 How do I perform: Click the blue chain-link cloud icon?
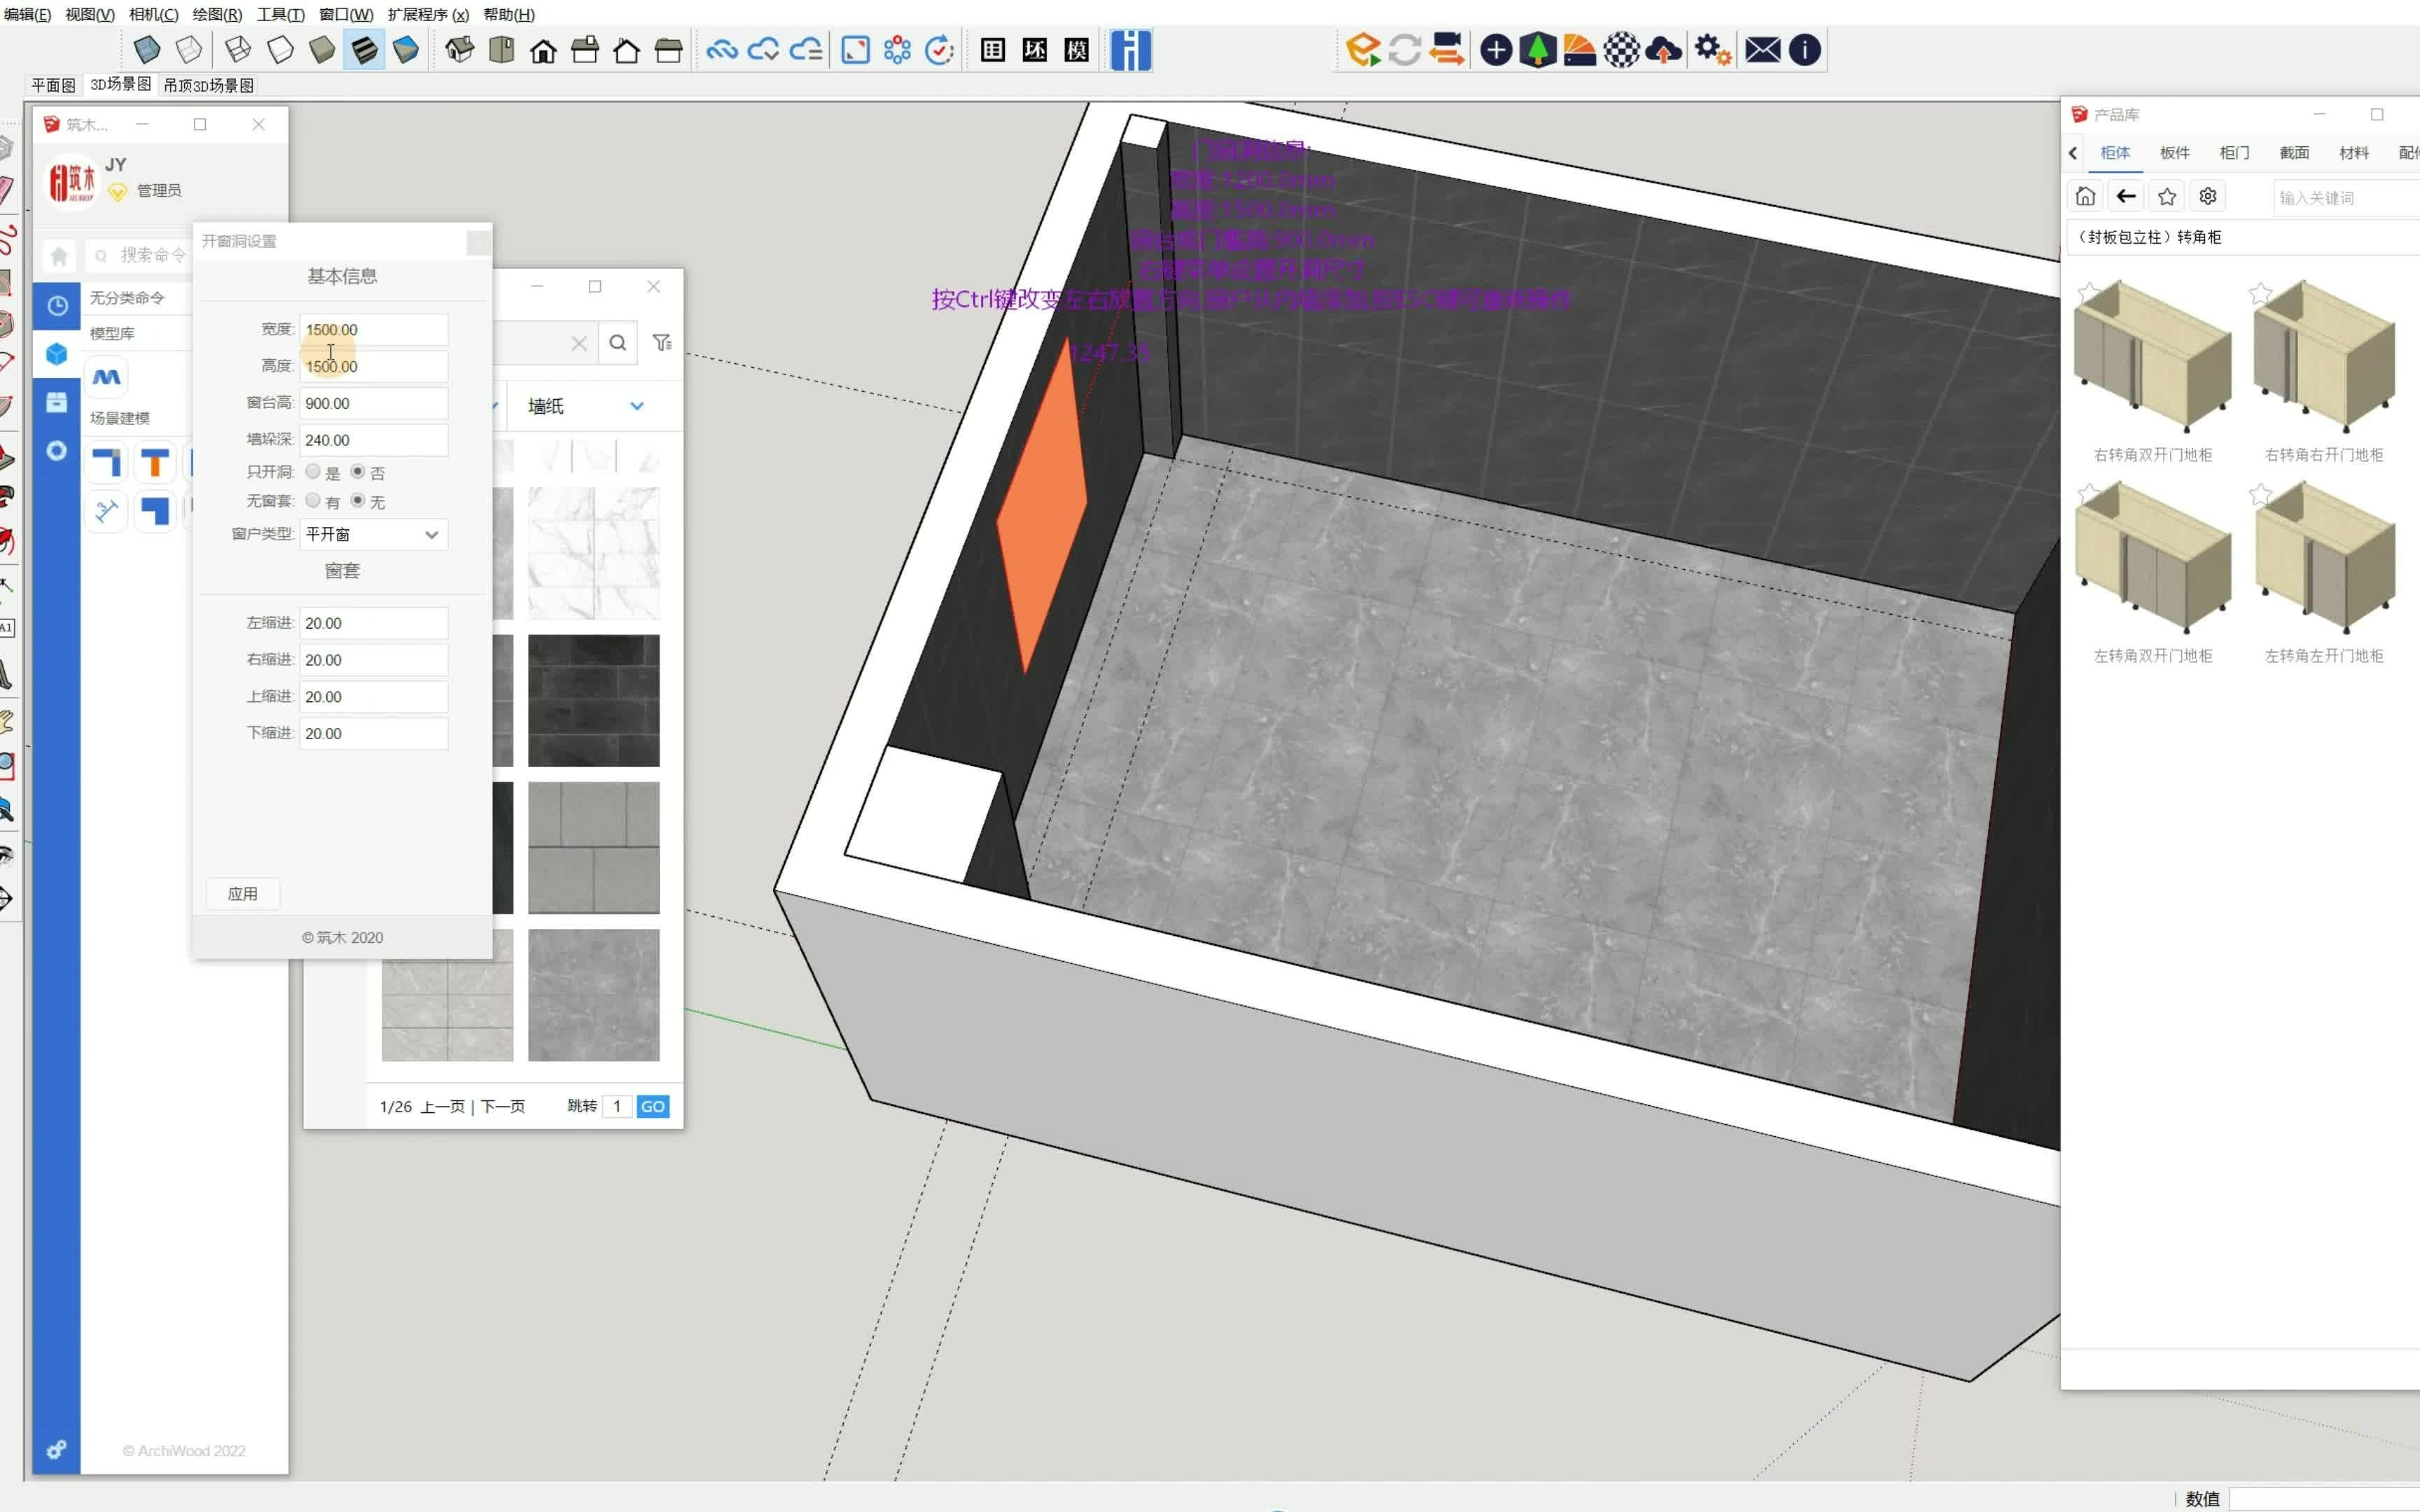point(721,49)
